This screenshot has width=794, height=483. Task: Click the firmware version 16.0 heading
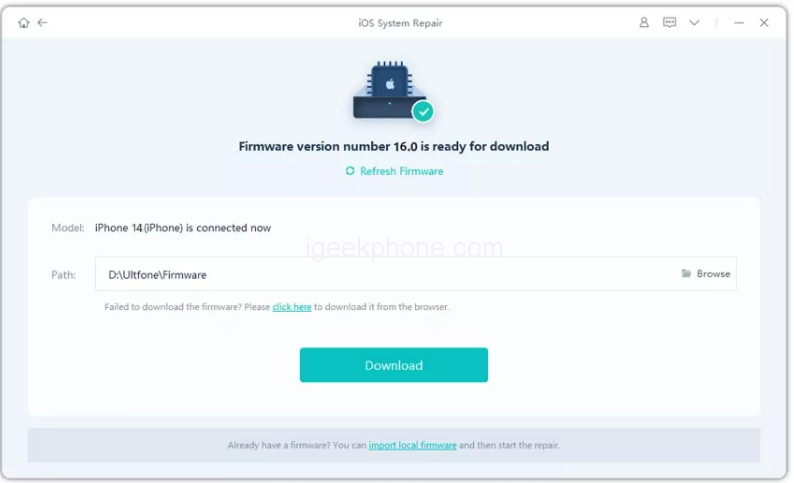pyautogui.click(x=393, y=146)
